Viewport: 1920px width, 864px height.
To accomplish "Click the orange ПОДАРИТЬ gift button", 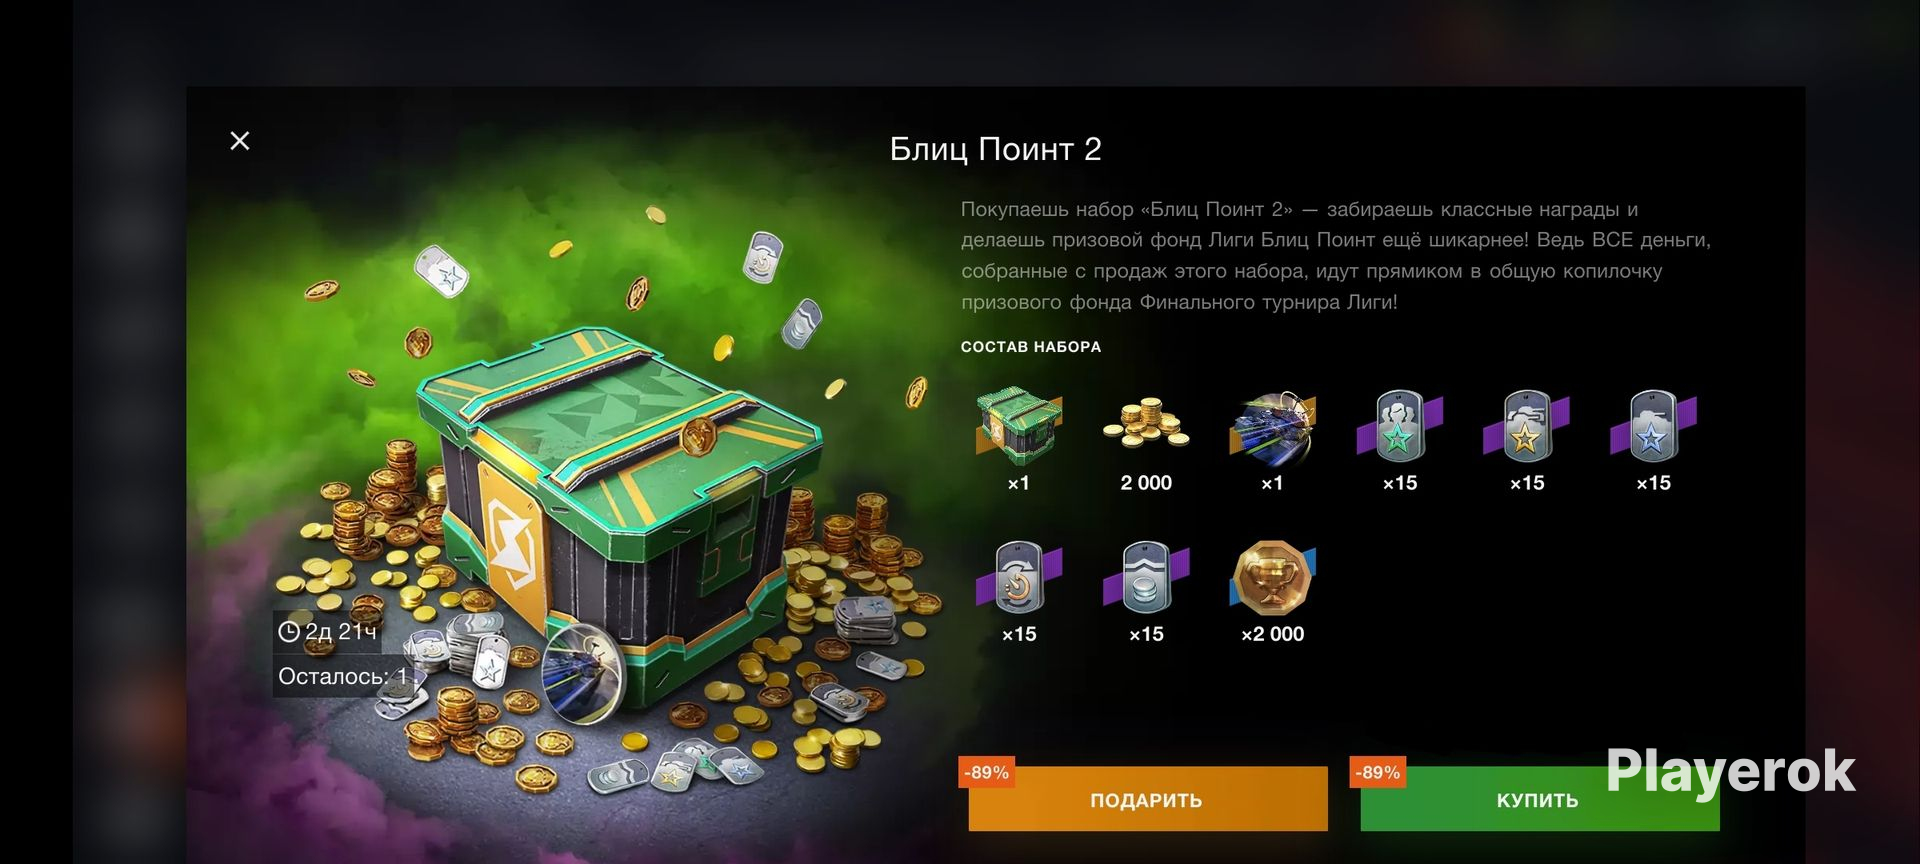I will (1147, 799).
